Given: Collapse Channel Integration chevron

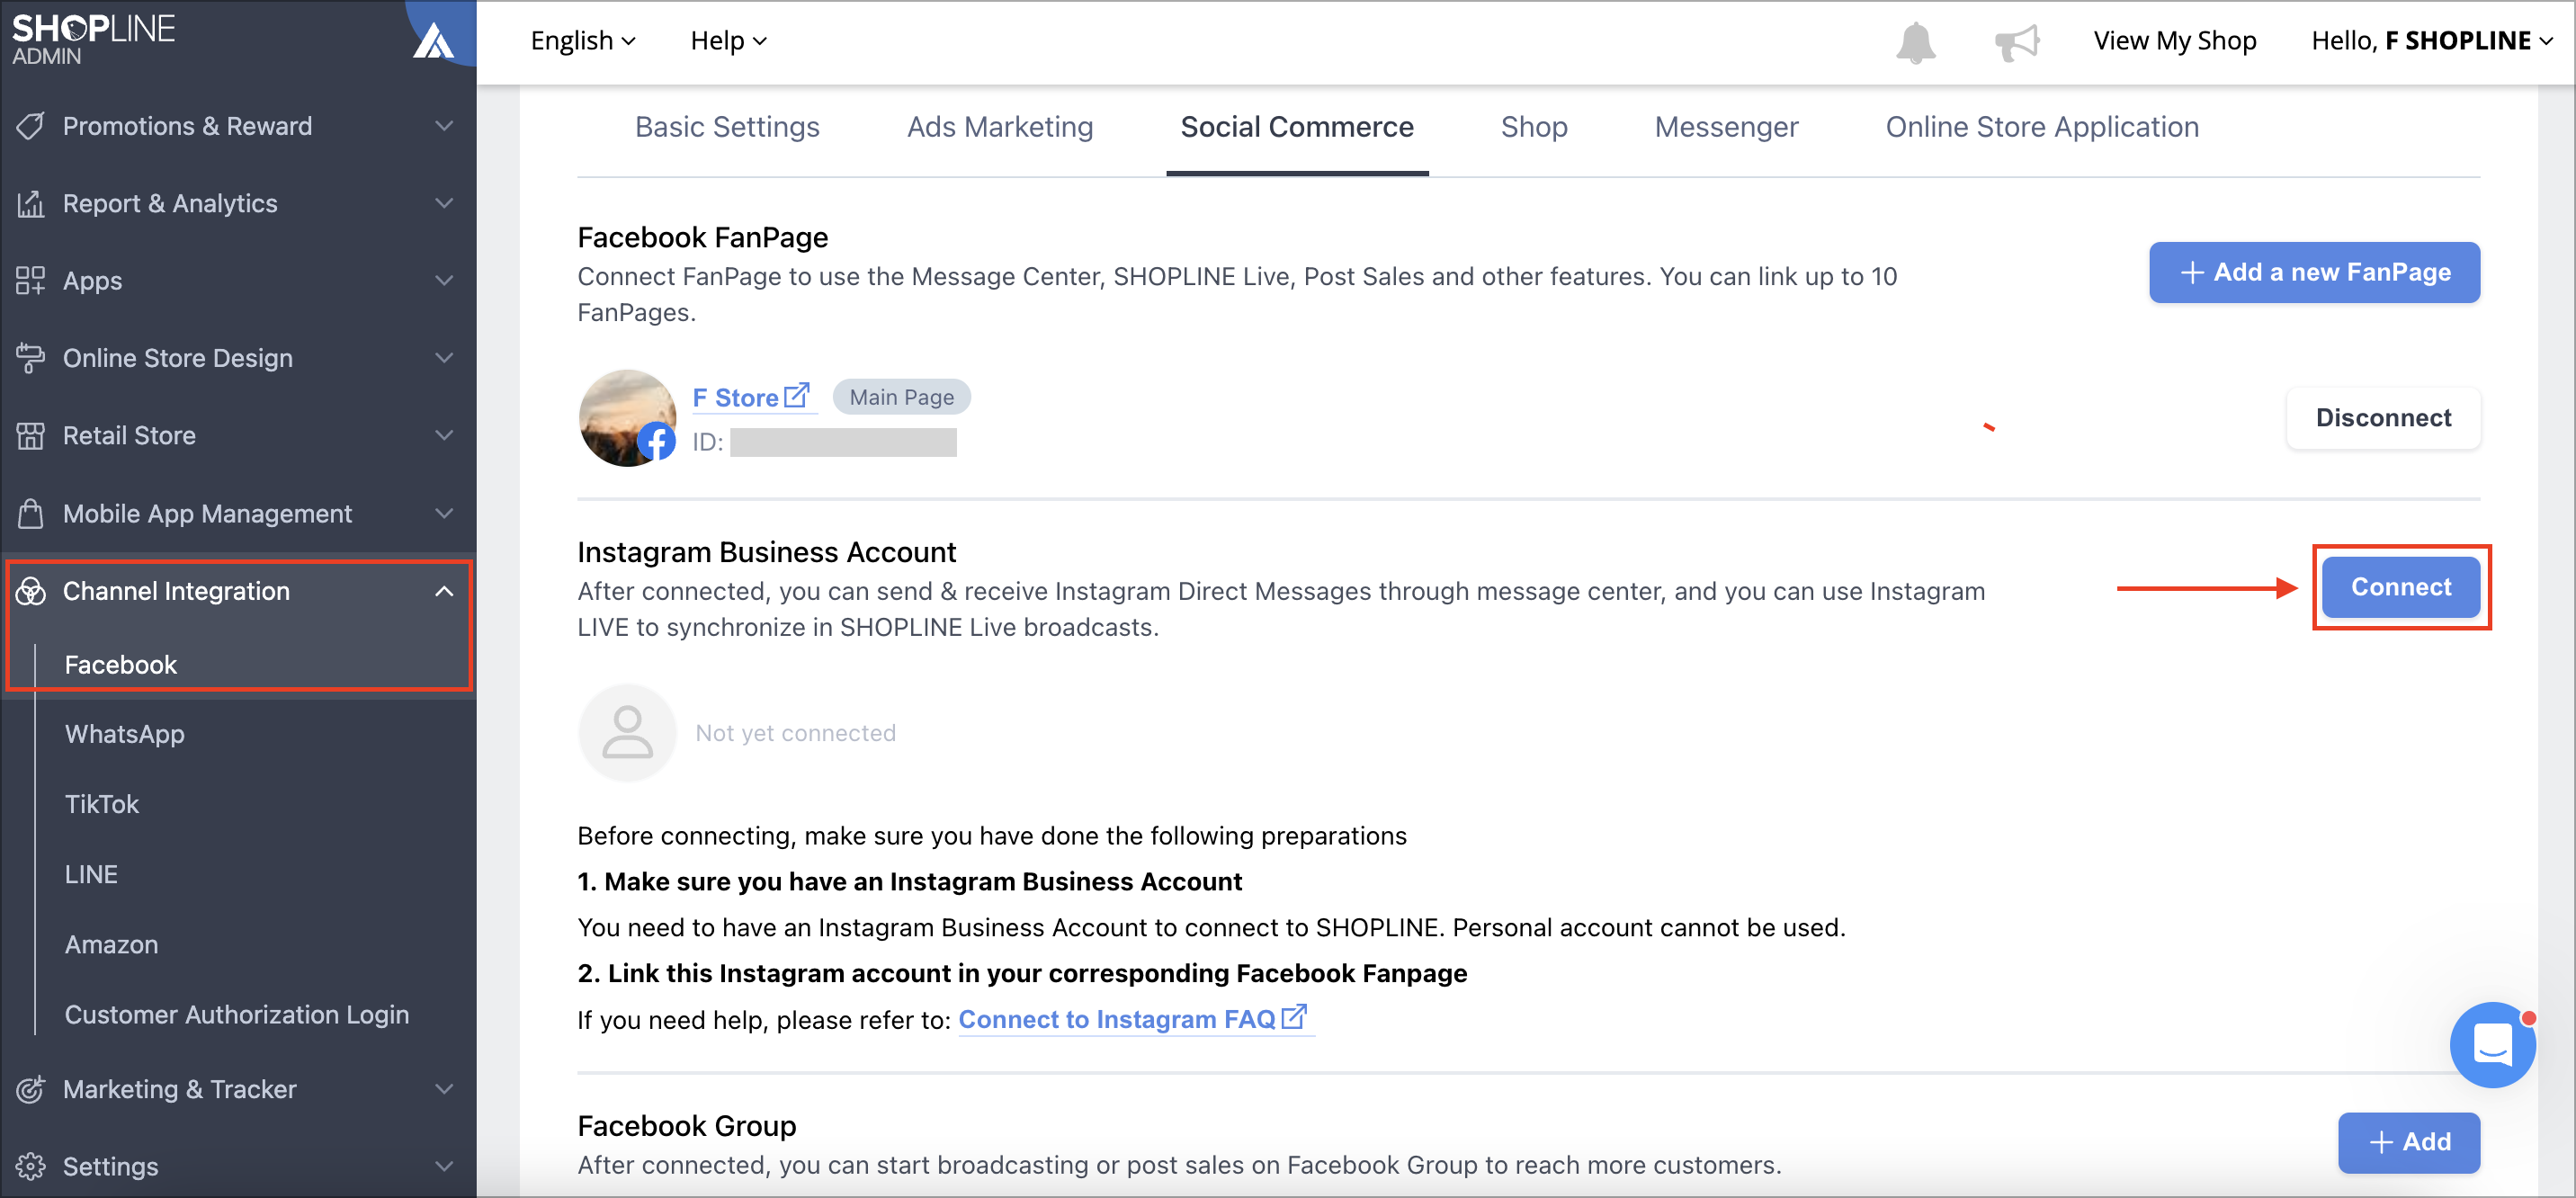Looking at the screenshot, I should (444, 591).
